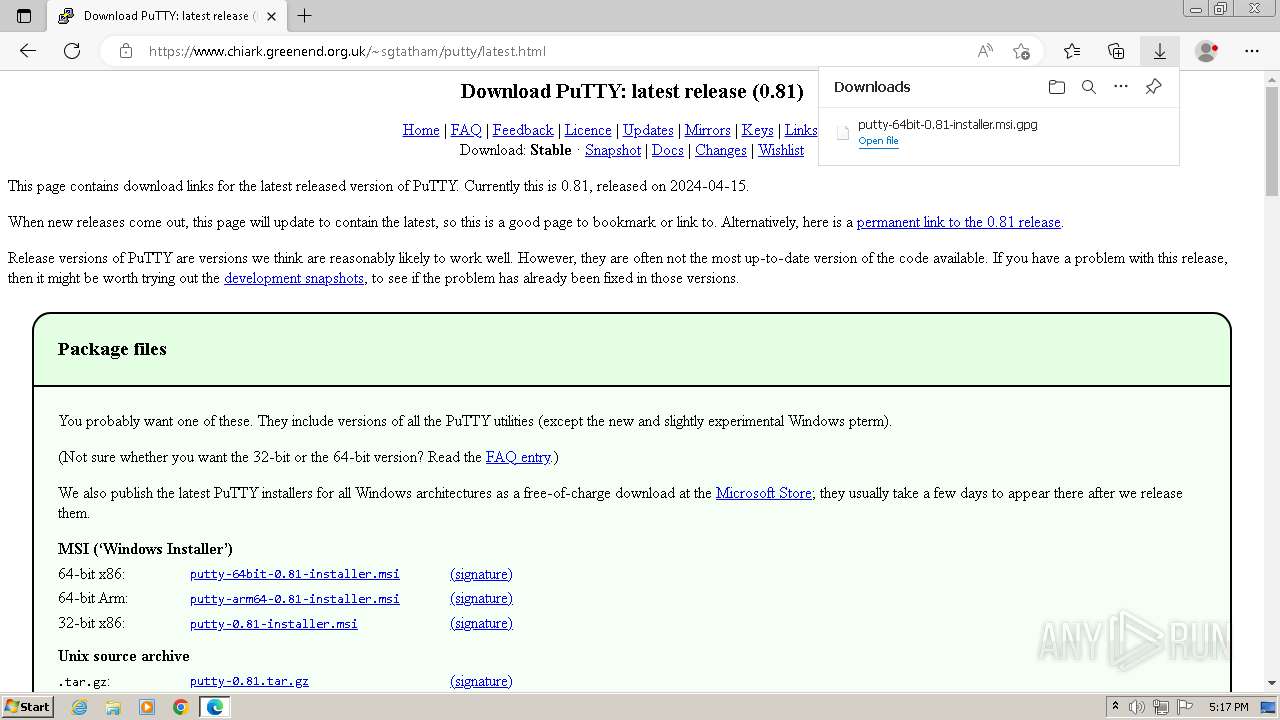Select the putty-64bit-0.81-installer.msi.gpg download entry
This screenshot has width=1280, height=720.
pos(998,132)
